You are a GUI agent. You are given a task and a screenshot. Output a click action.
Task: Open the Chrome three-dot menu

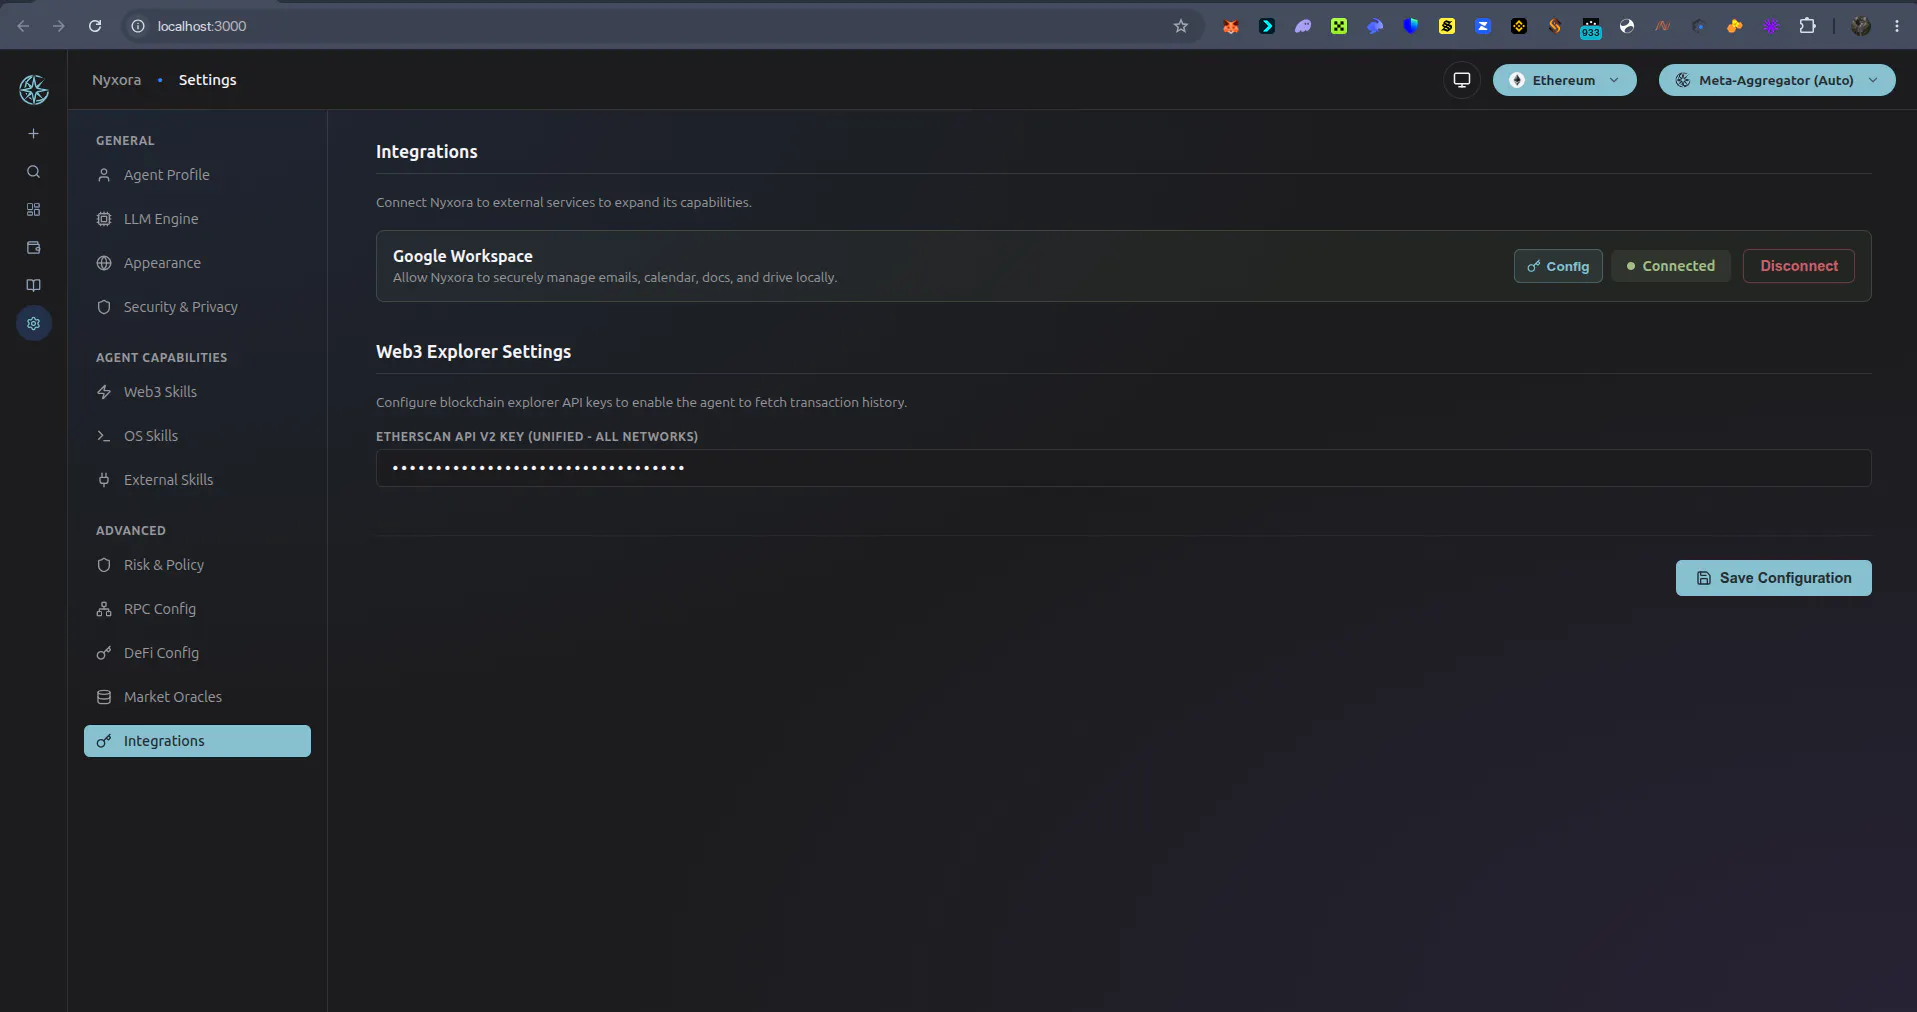(1897, 26)
